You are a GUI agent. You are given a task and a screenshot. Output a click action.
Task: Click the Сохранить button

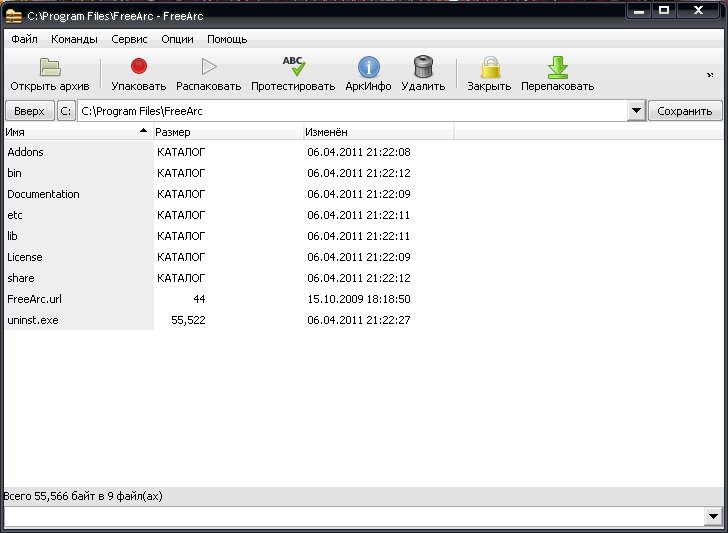(685, 111)
